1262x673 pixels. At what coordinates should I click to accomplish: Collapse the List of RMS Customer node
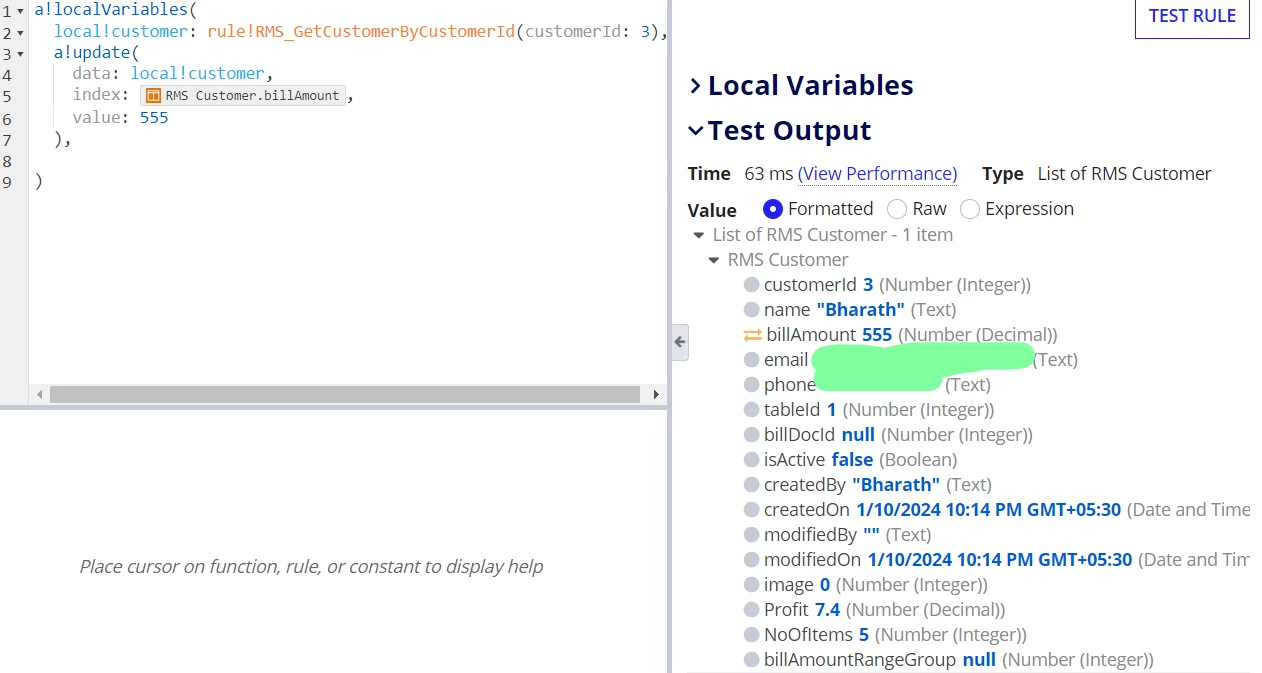(698, 235)
